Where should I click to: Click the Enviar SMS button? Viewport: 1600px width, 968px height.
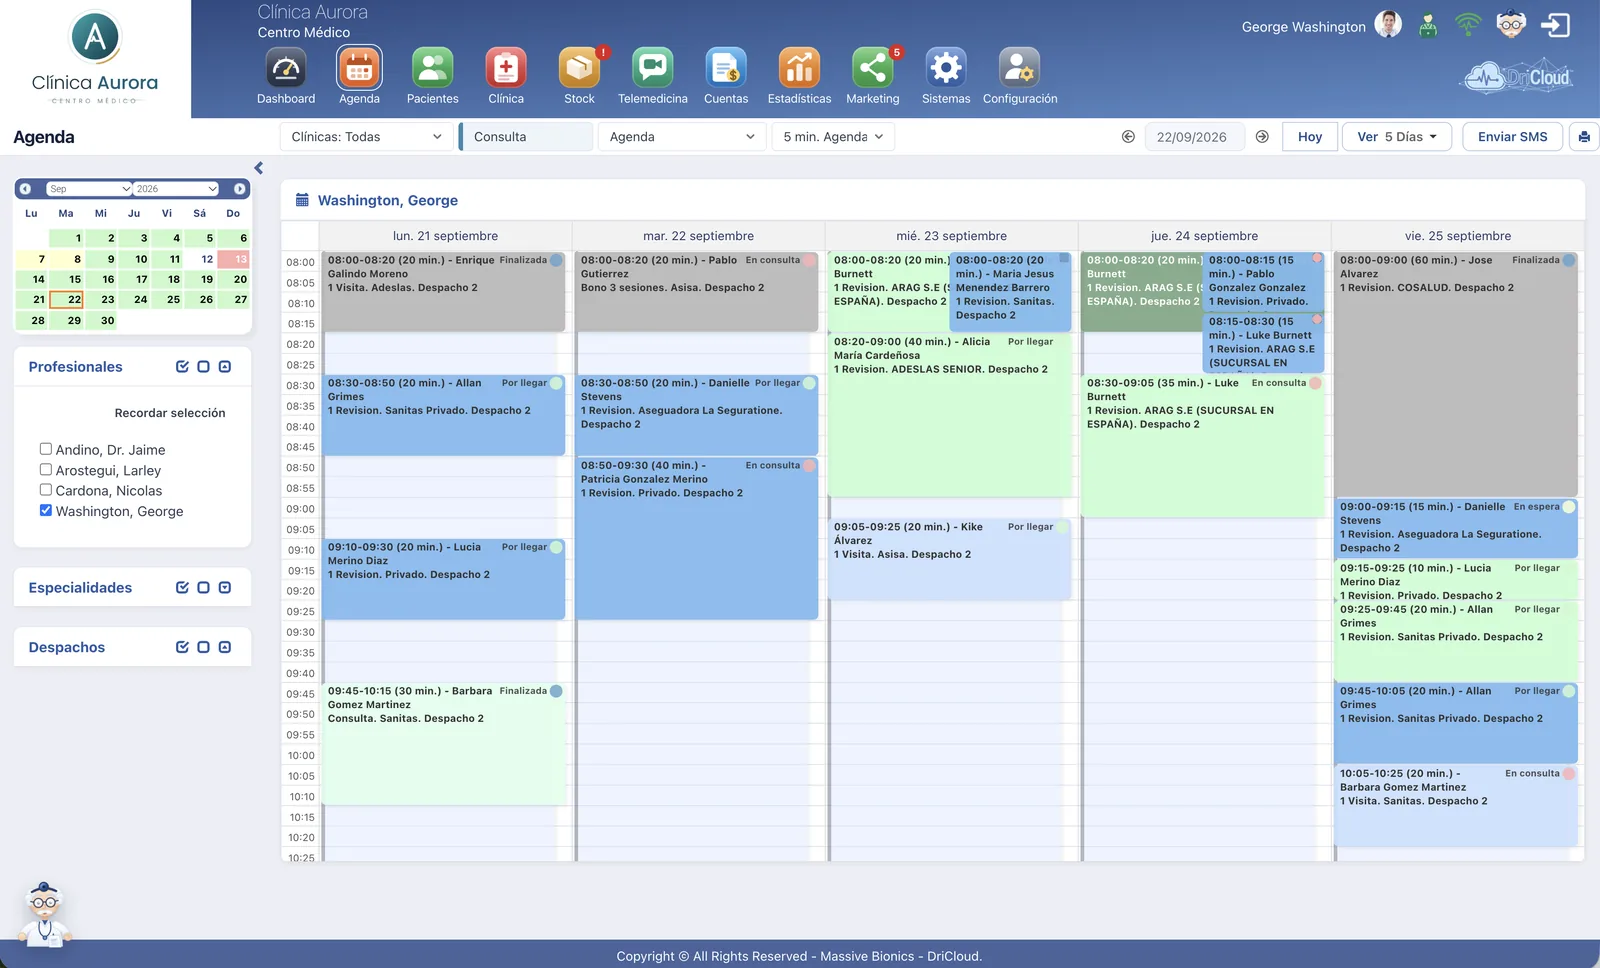pyautogui.click(x=1512, y=137)
